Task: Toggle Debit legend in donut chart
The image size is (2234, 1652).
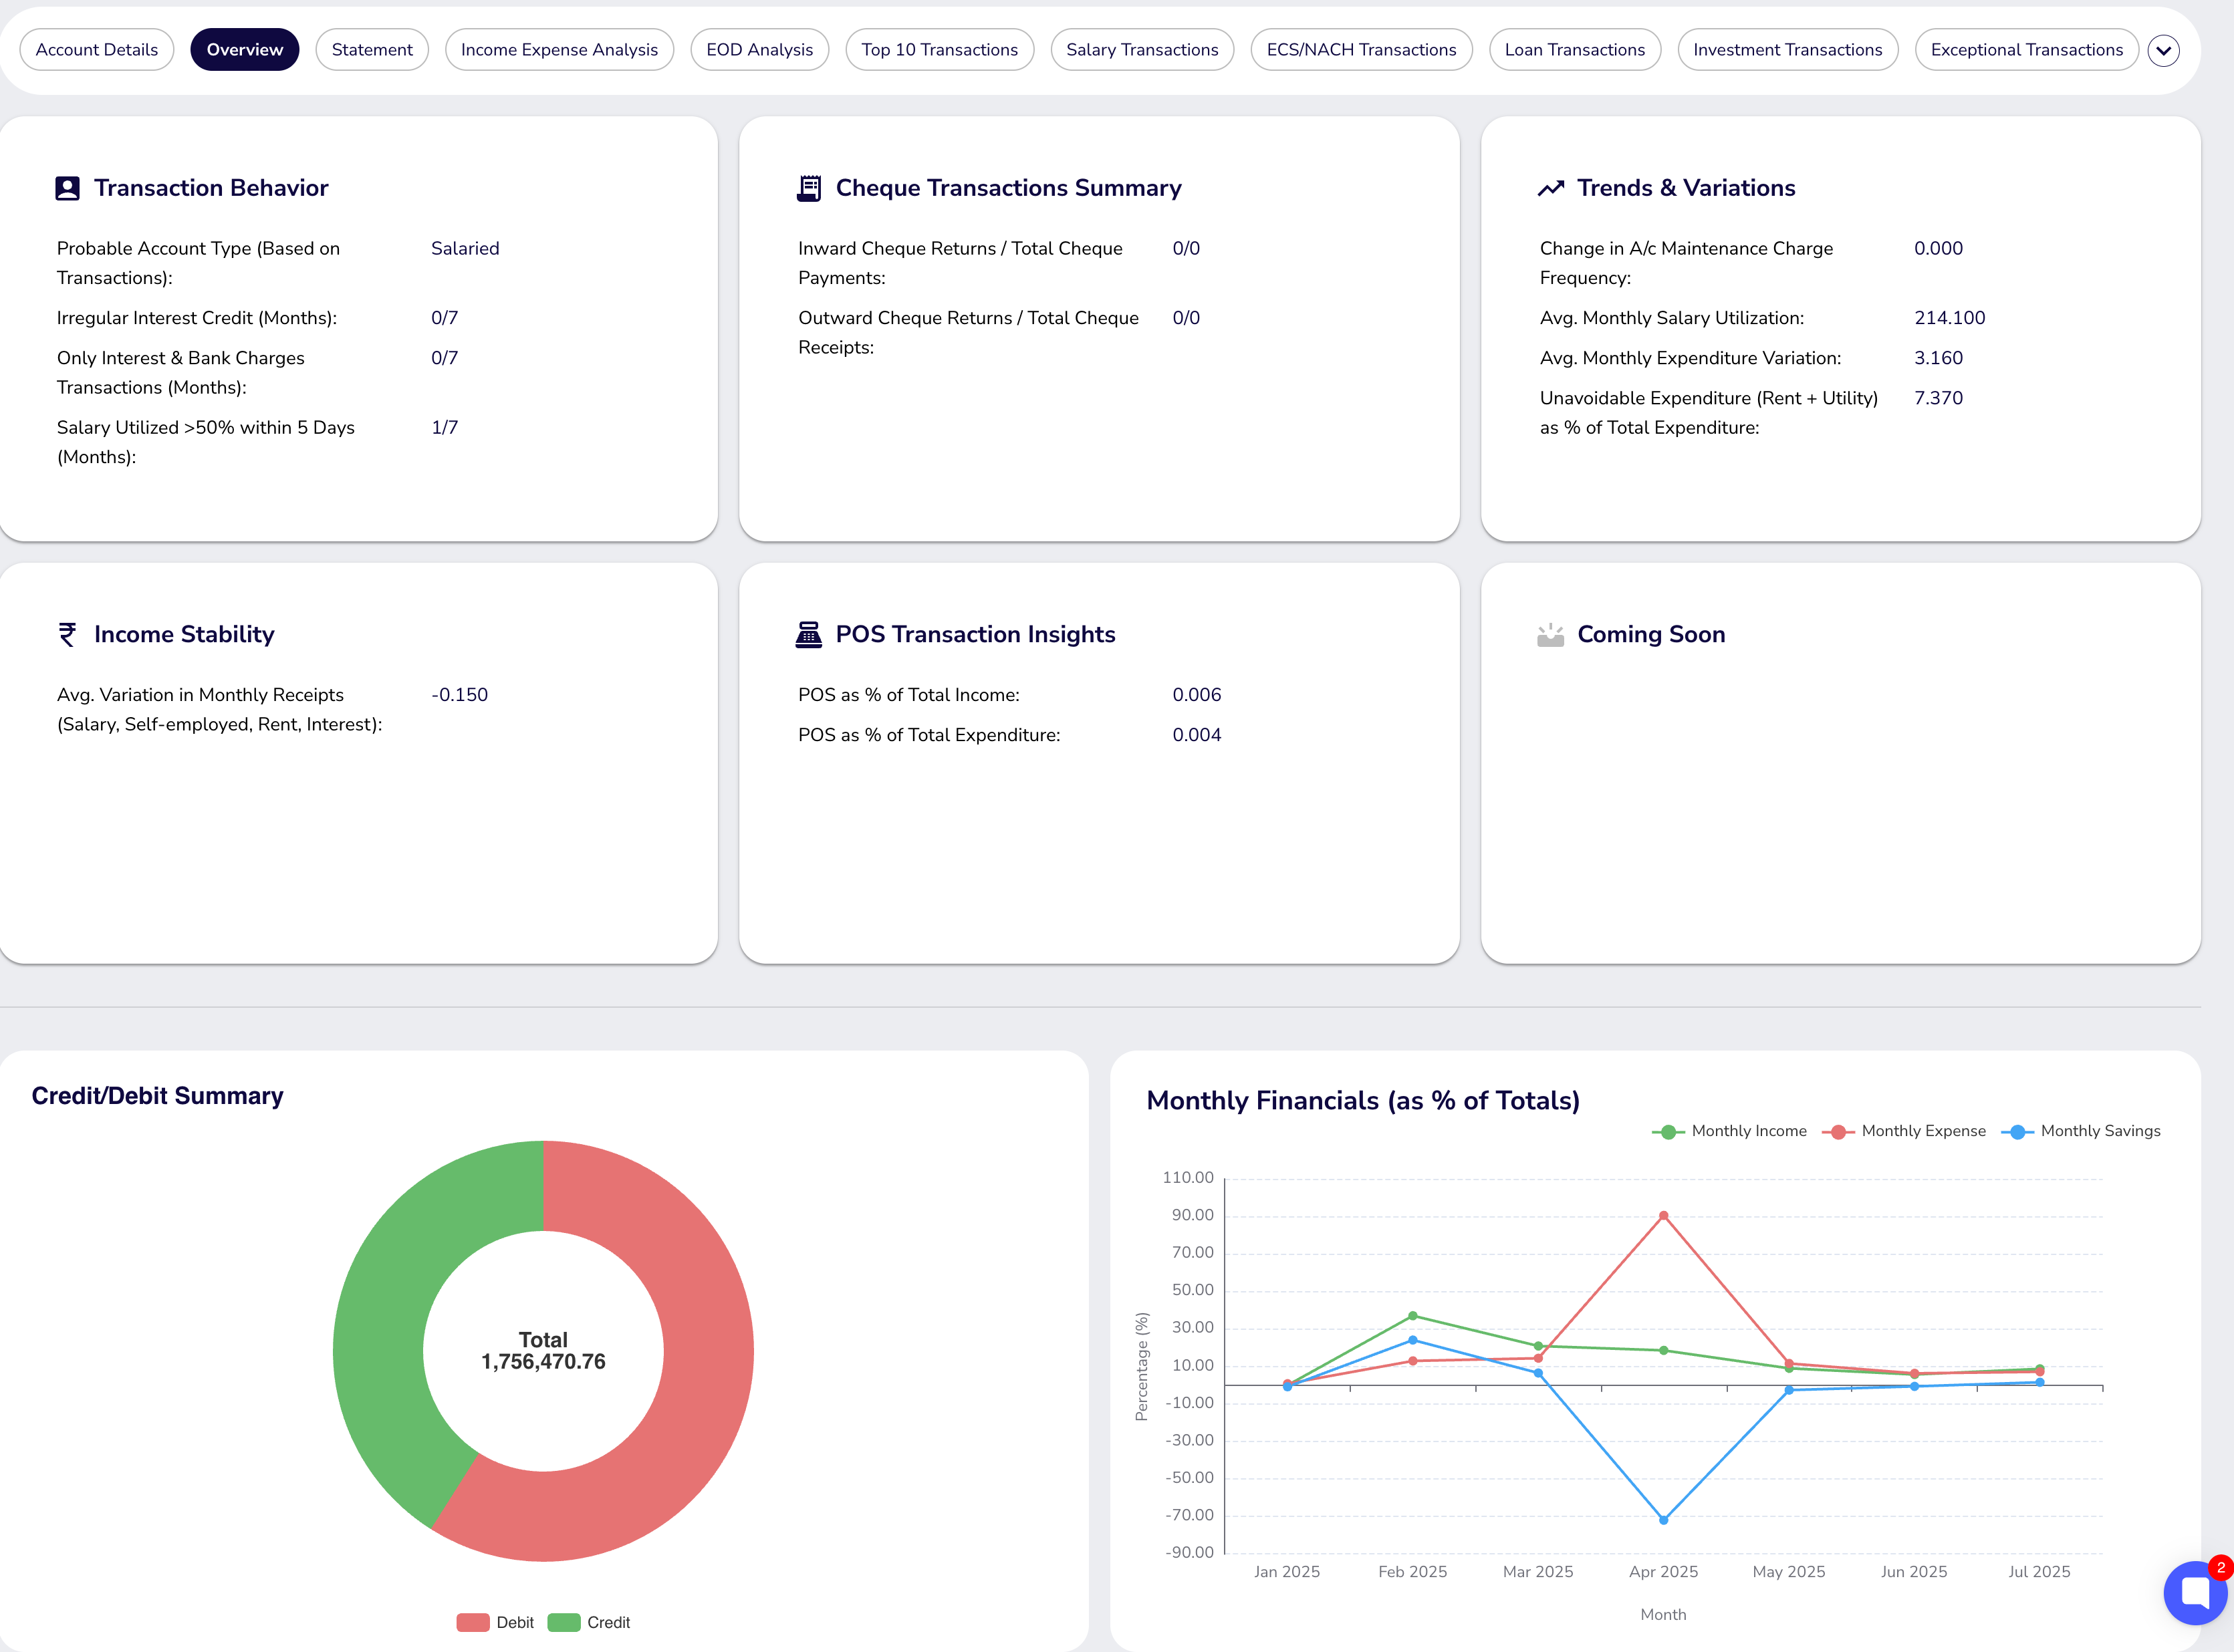Action: 495,1622
